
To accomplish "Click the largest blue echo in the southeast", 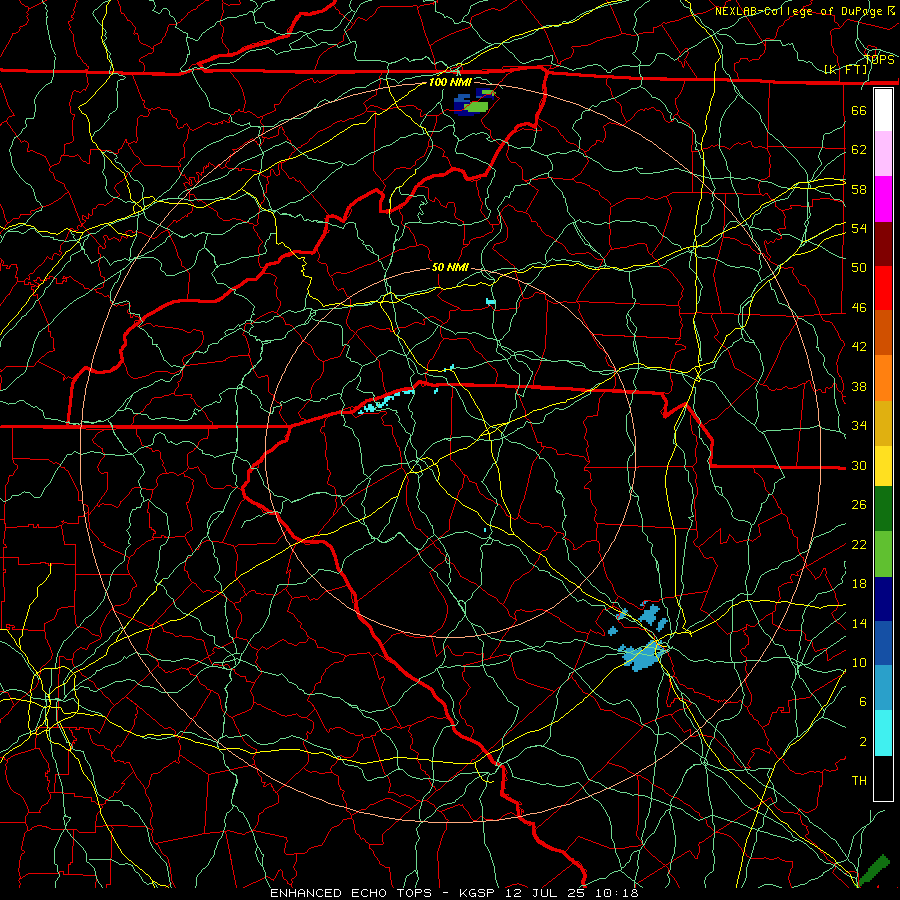I will point(643,655).
